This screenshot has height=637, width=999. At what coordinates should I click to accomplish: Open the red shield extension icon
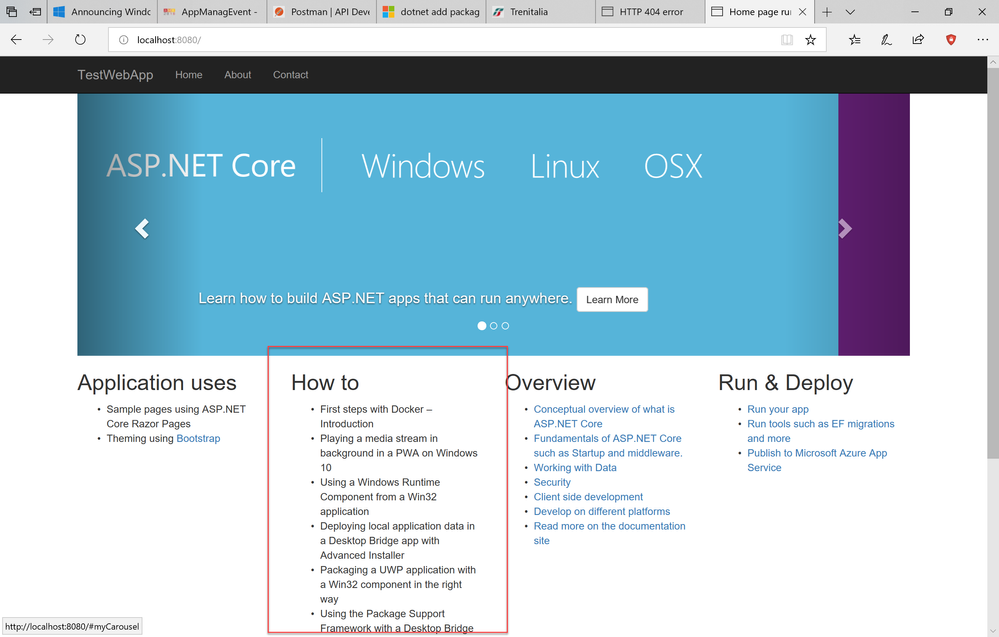pos(951,39)
